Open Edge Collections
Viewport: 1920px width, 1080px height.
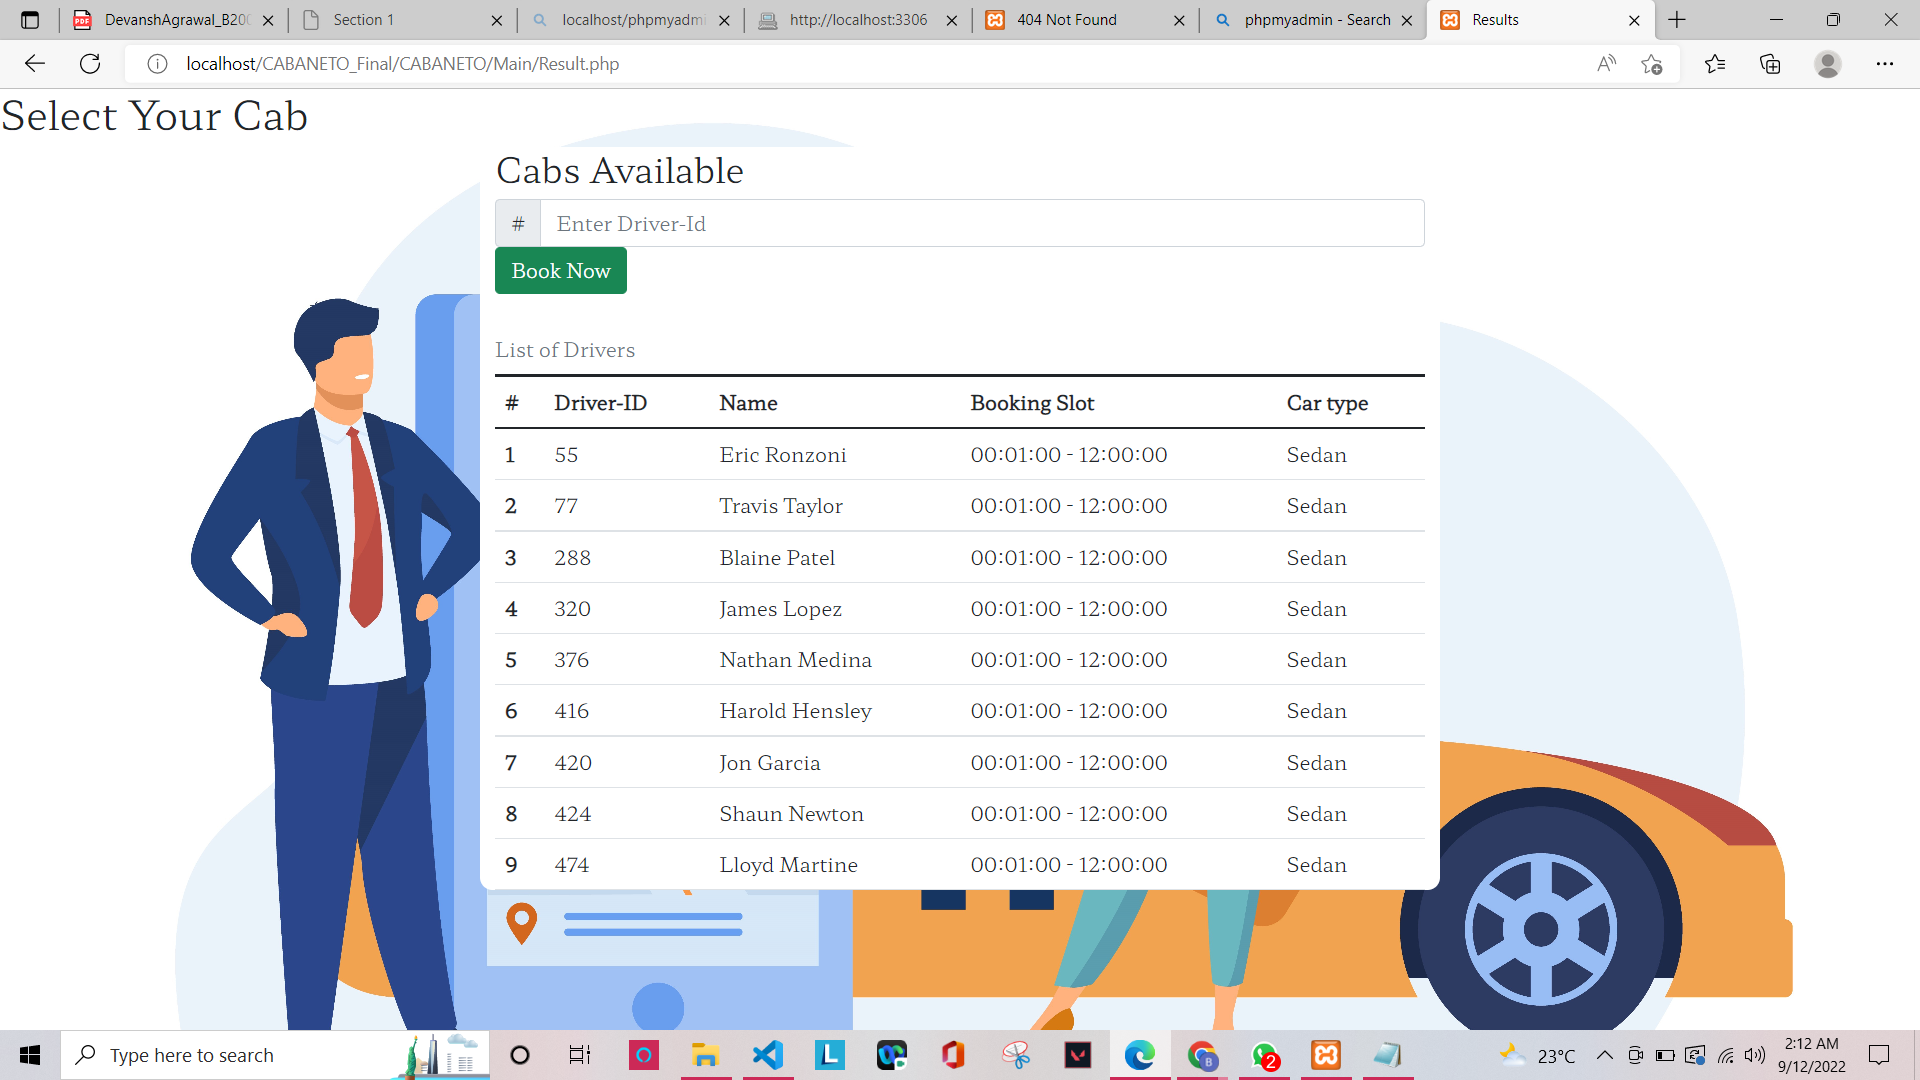coord(1770,63)
